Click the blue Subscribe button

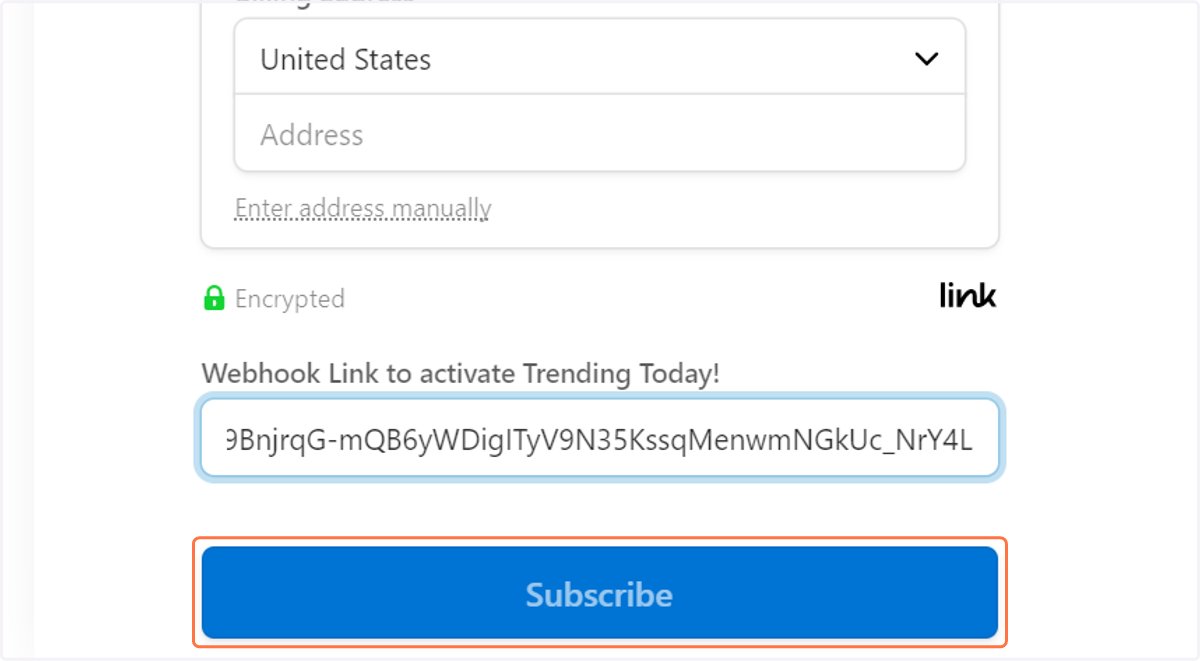coord(600,592)
